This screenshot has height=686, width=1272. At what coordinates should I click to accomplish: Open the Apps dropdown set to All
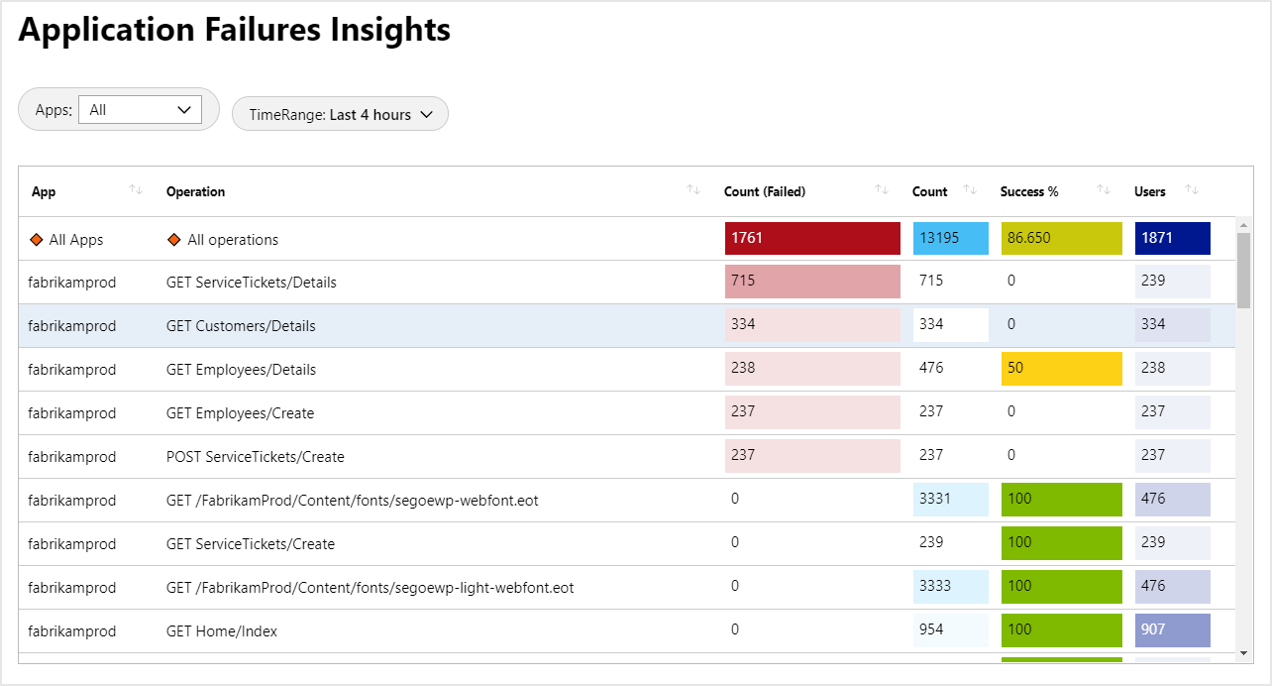[x=140, y=110]
